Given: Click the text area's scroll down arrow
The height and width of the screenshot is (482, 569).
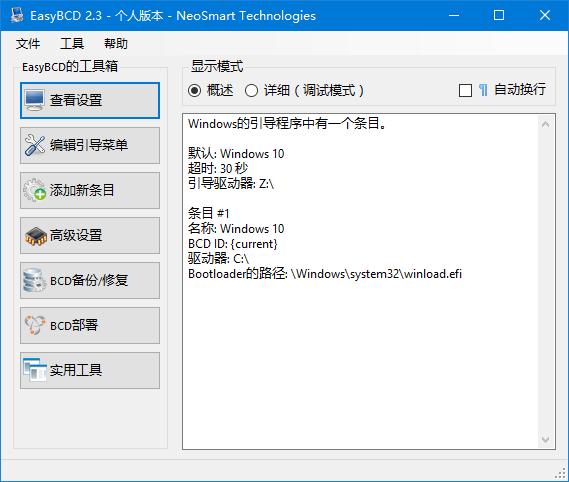Looking at the screenshot, I should (545, 440).
